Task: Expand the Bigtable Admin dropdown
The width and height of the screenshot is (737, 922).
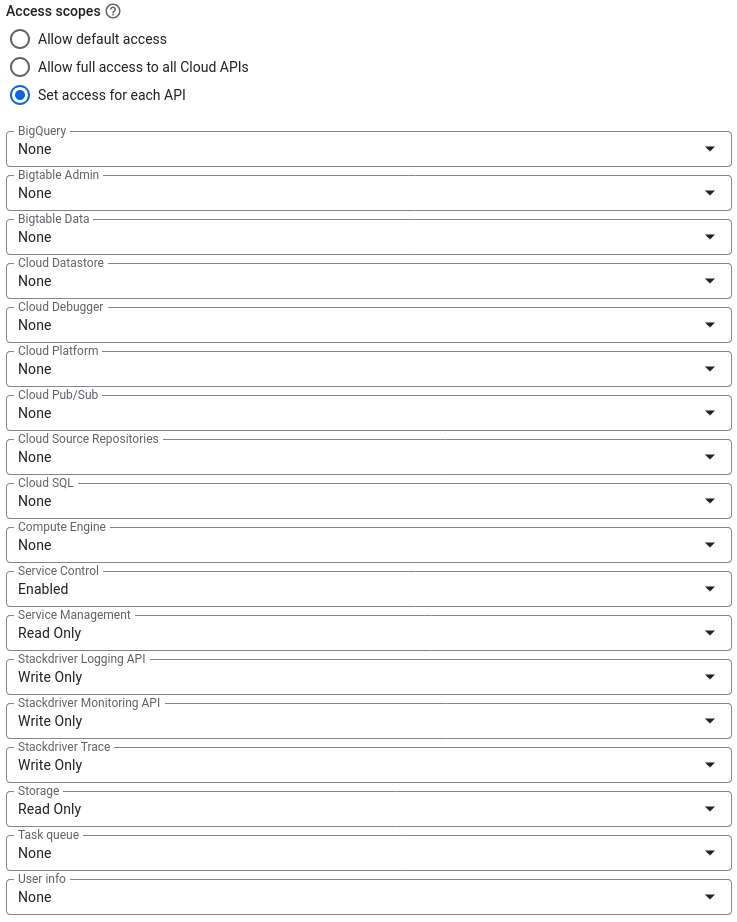Action: pos(368,193)
